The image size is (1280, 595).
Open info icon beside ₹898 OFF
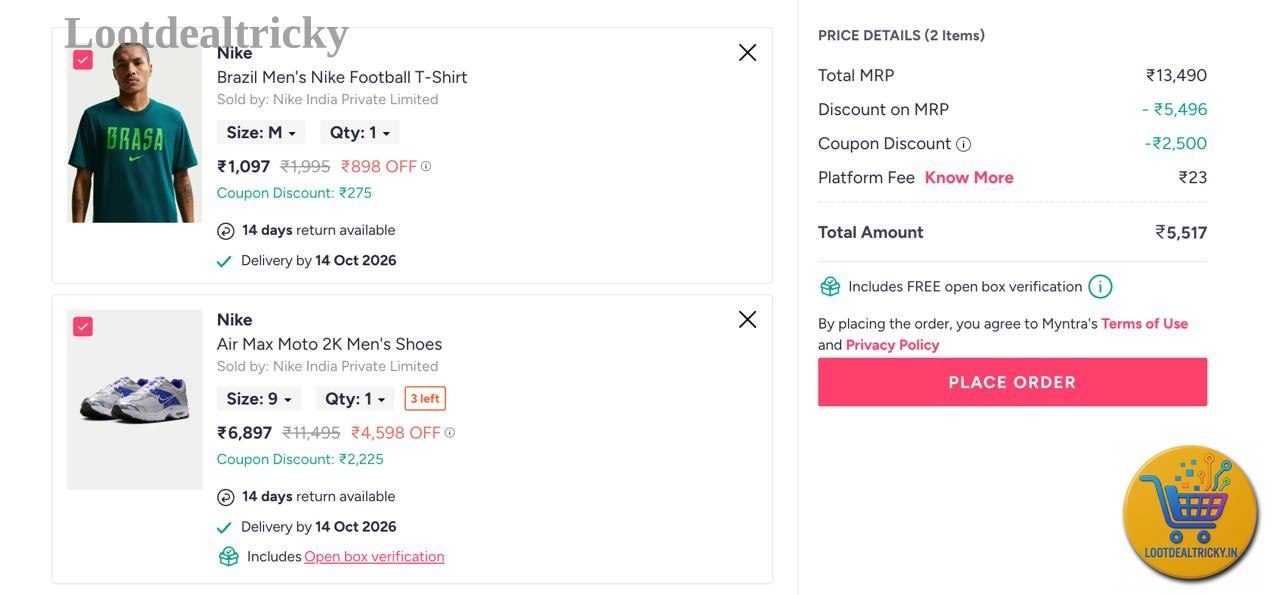426,167
